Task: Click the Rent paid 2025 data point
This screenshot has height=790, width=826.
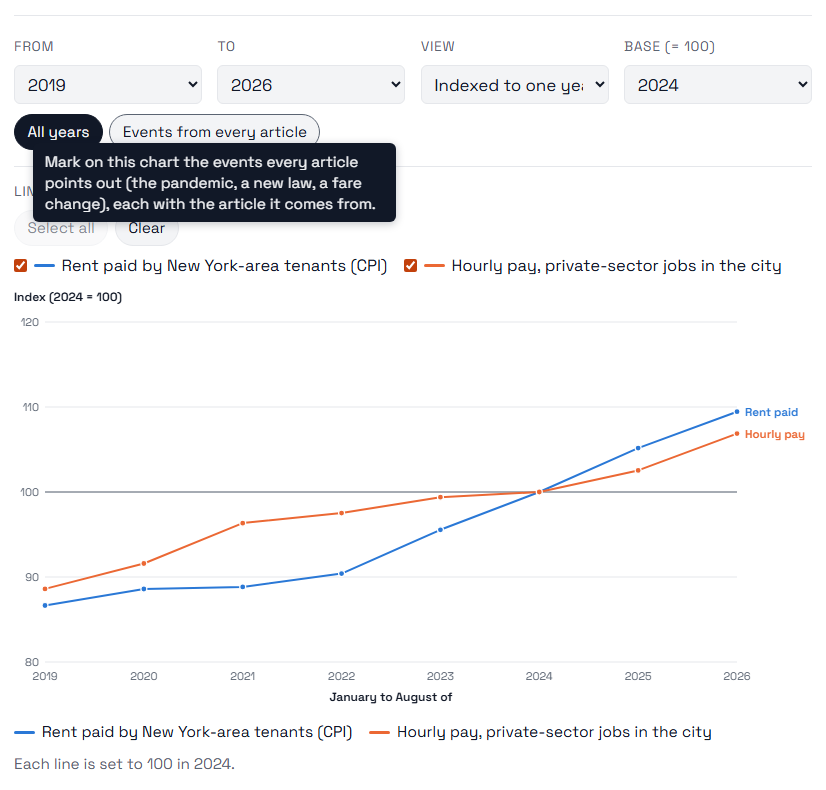Action: (x=638, y=448)
